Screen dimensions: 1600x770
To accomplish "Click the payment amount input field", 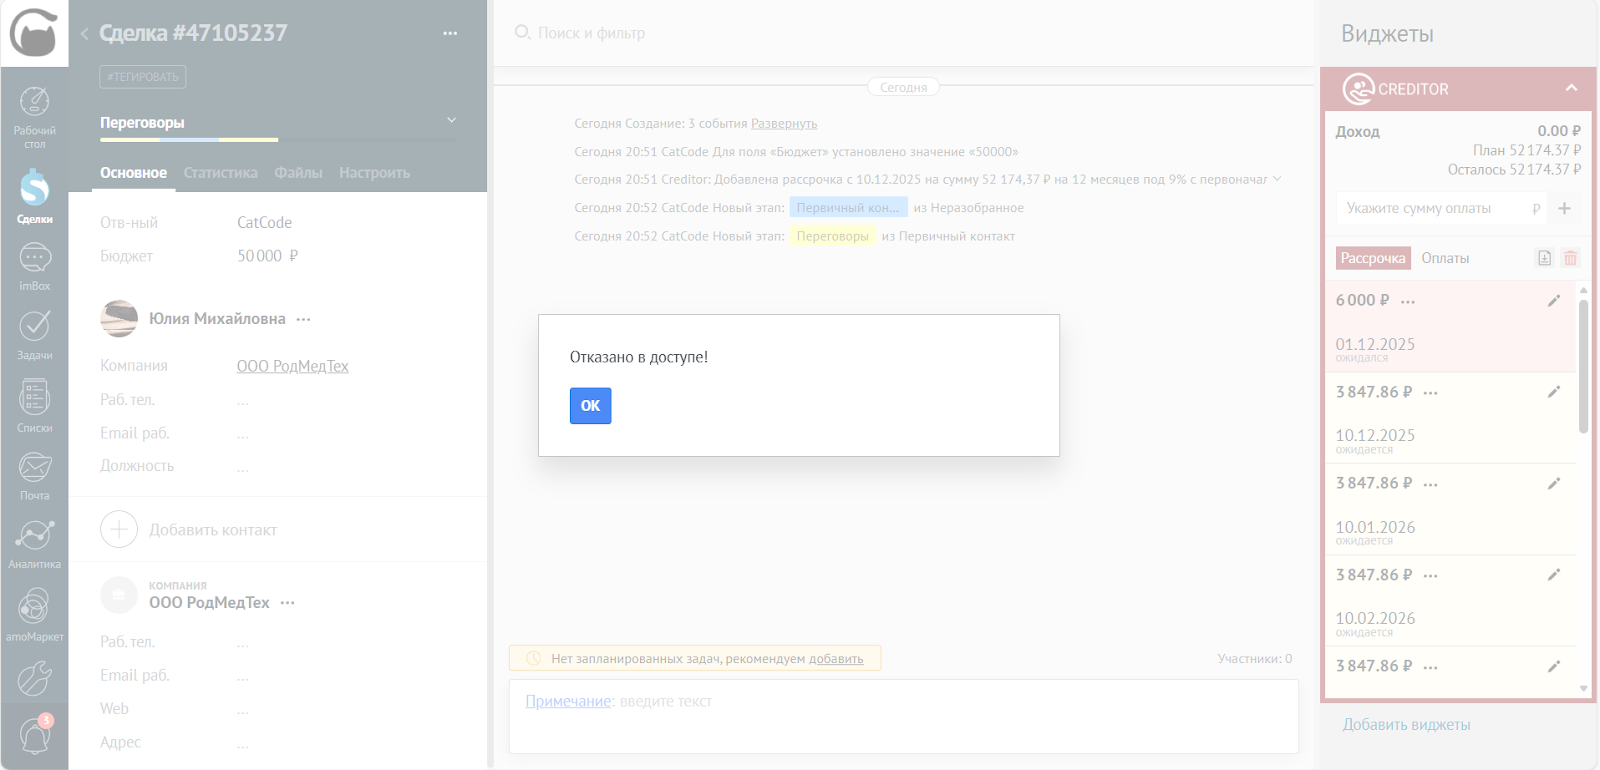I will pyautogui.click(x=1430, y=208).
